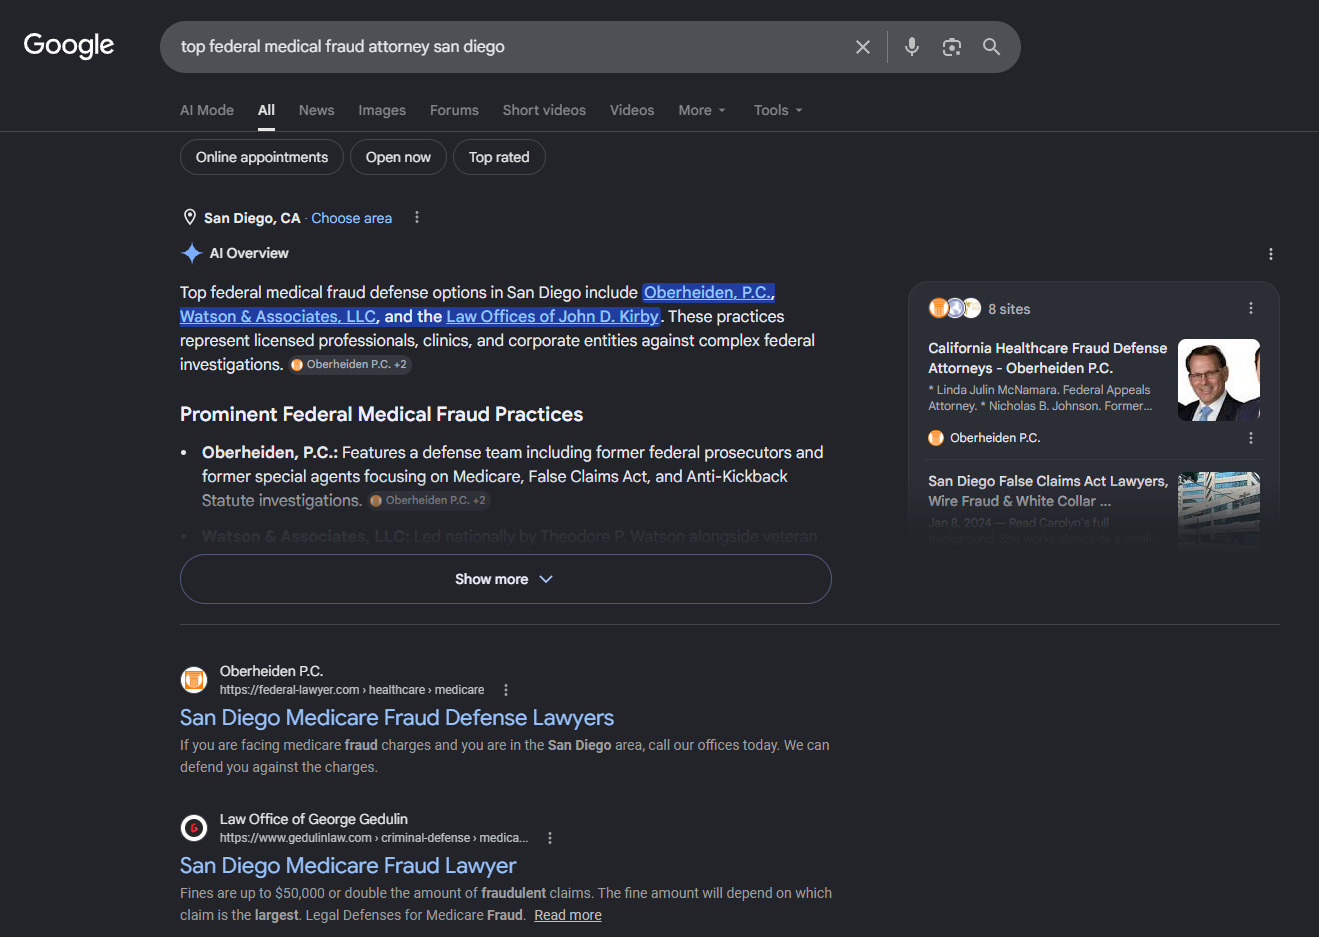Start voice search with microphone icon
Viewport: 1319px width, 937px height.
click(912, 47)
